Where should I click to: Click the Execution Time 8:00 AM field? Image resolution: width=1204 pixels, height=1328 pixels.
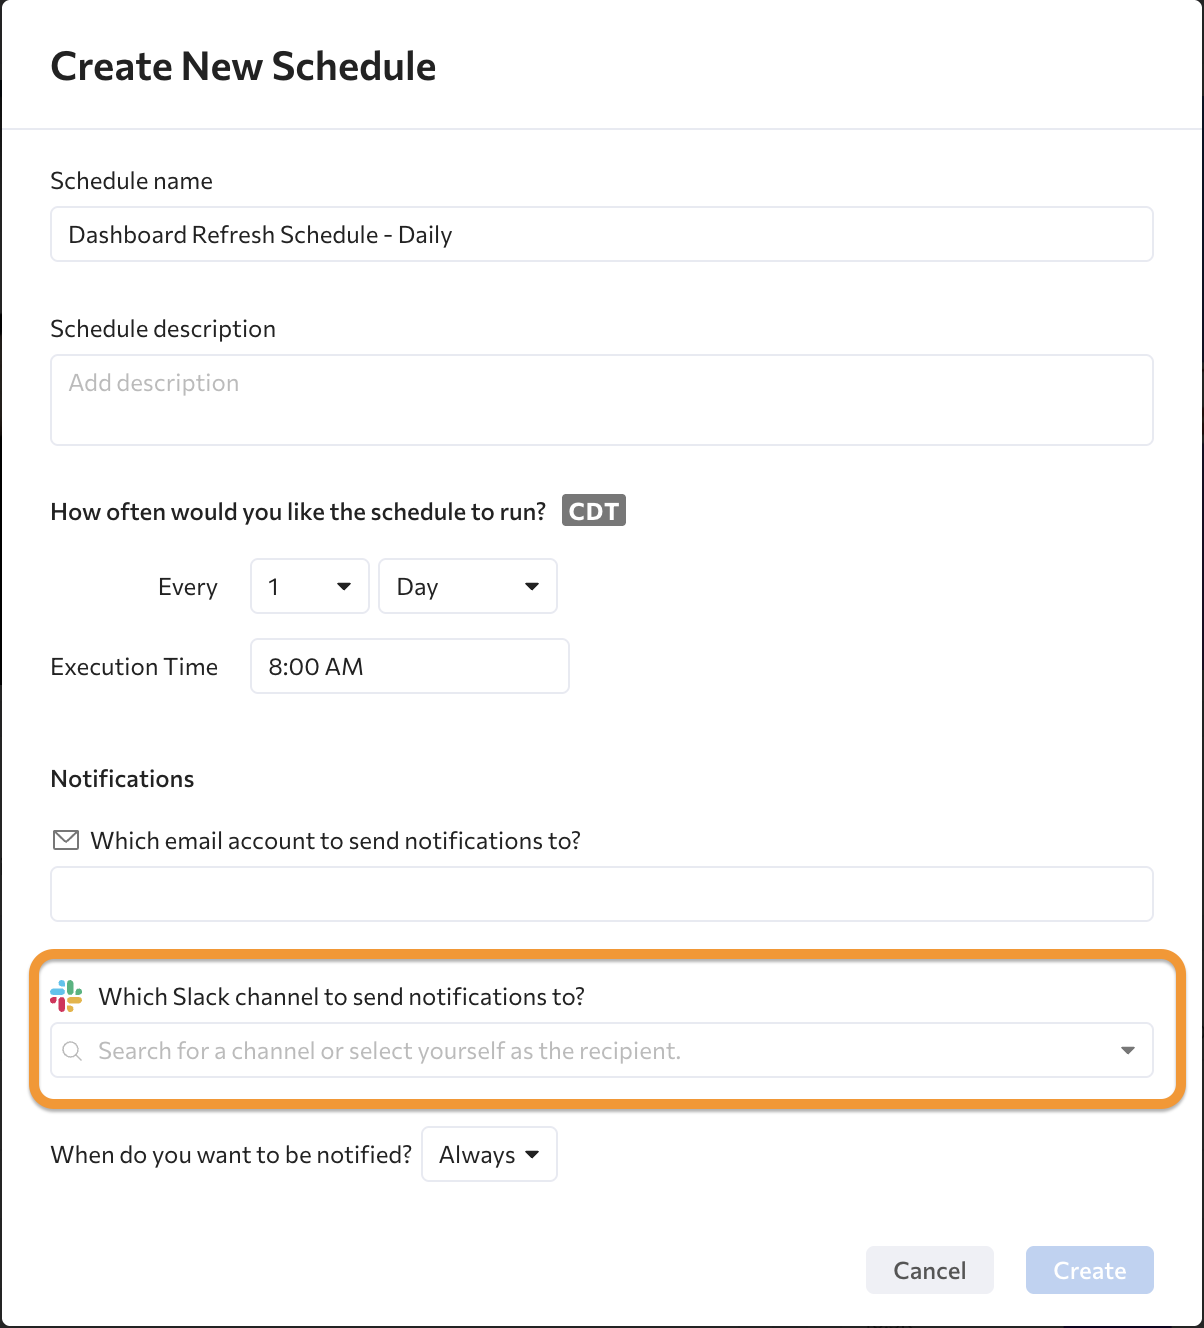[x=410, y=666]
